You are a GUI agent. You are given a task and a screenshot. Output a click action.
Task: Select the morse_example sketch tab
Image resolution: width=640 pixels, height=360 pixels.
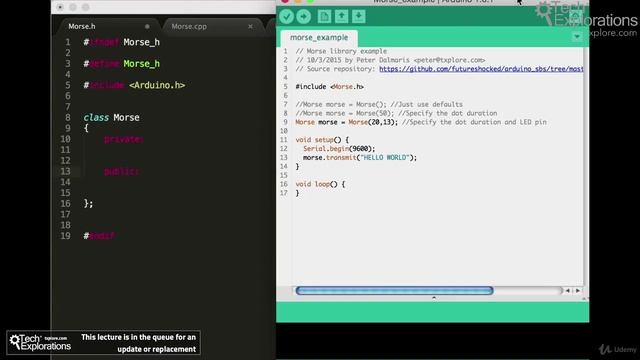pyautogui.click(x=319, y=38)
